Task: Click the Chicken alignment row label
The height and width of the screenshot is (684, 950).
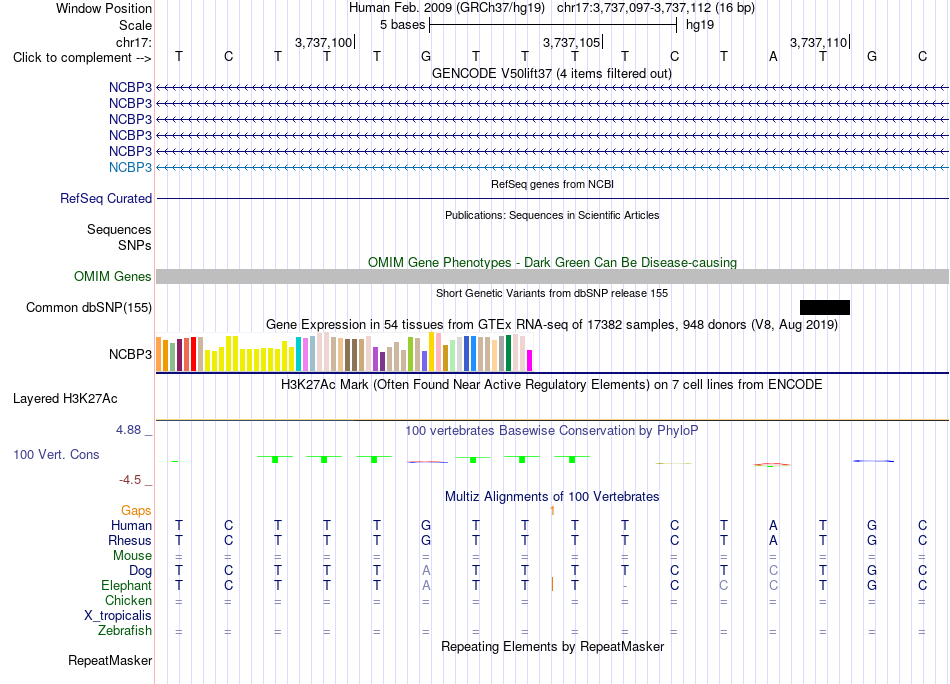Action: pos(128,600)
